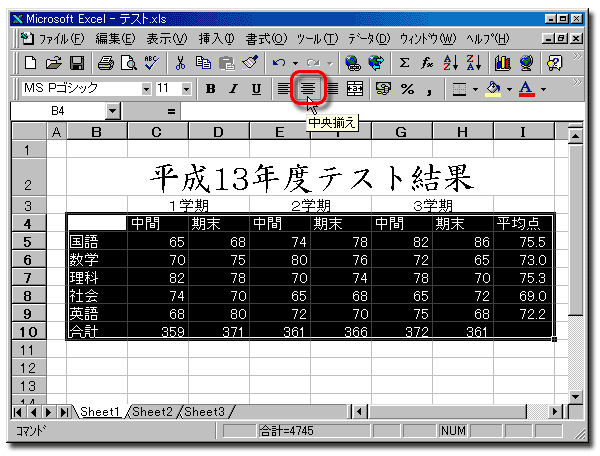
Task: Select column C header
Action: (x=157, y=132)
